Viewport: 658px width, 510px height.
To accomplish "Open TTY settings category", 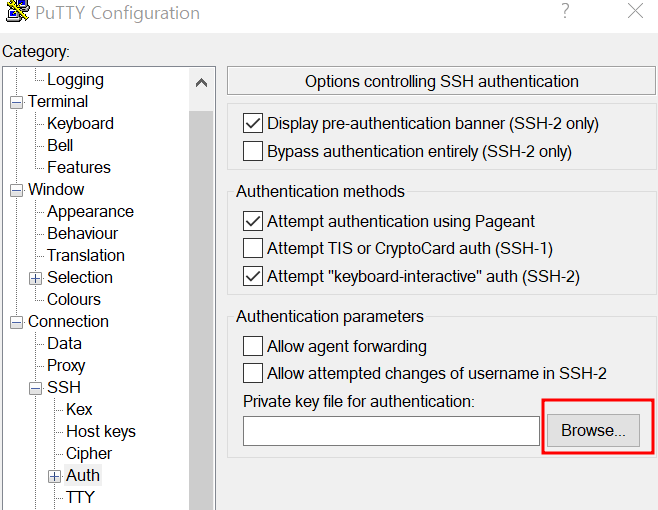I will 80,497.
